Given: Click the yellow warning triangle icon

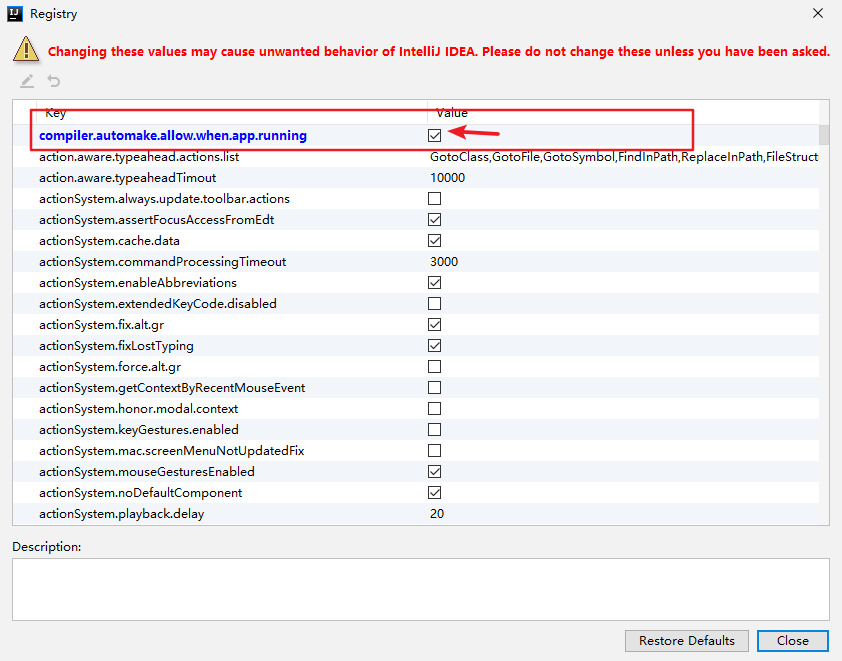Looking at the screenshot, I should tap(26, 49).
